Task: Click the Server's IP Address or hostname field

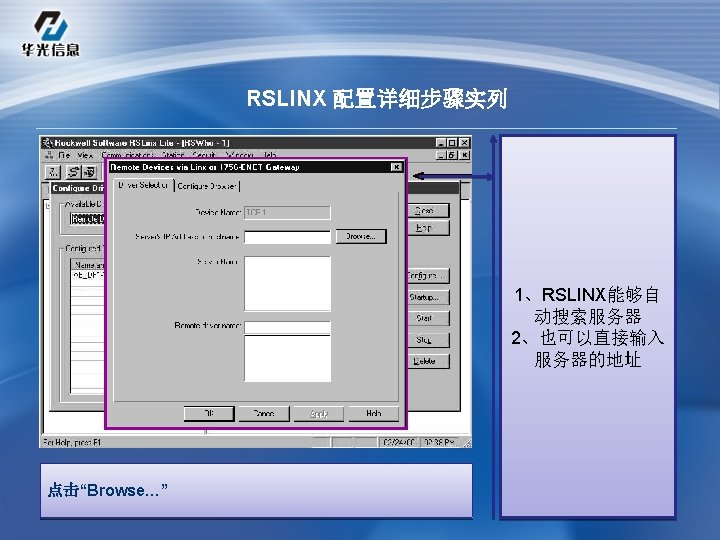Action: point(287,237)
